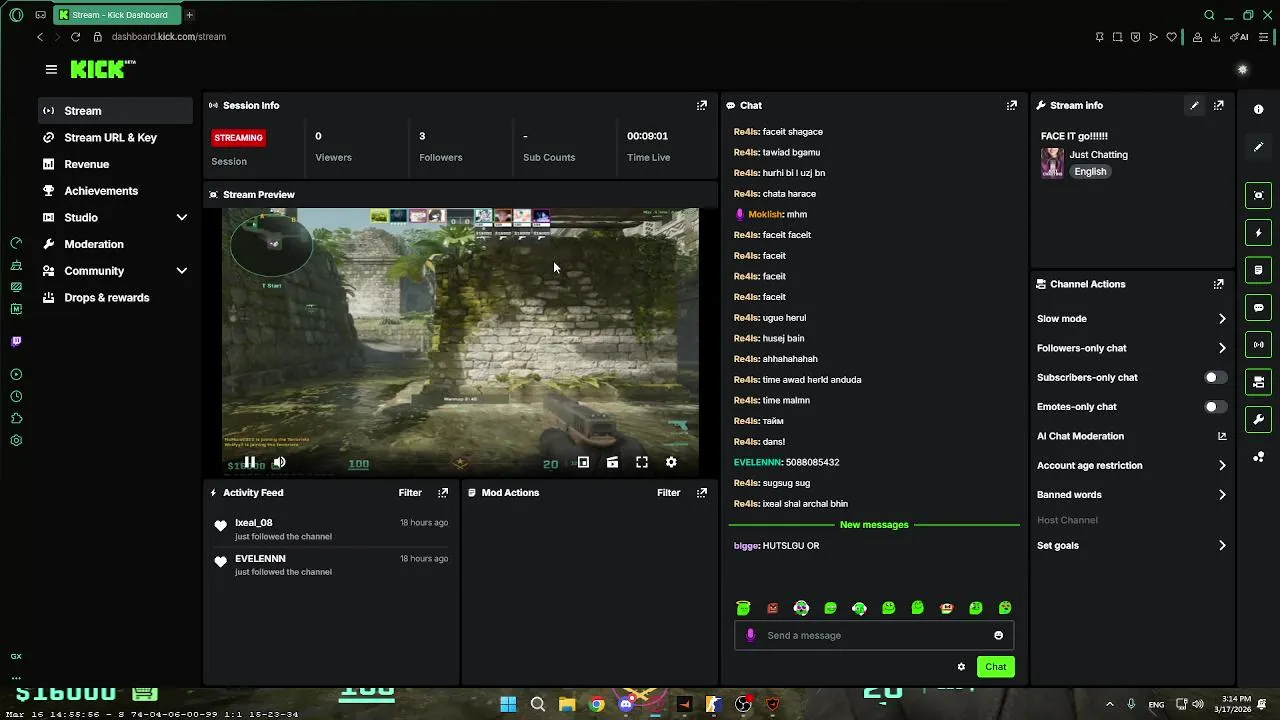Screen dimensions: 1280x720
Task: Toggle the stream preview widget in right sidebar
Action: coord(1258,195)
